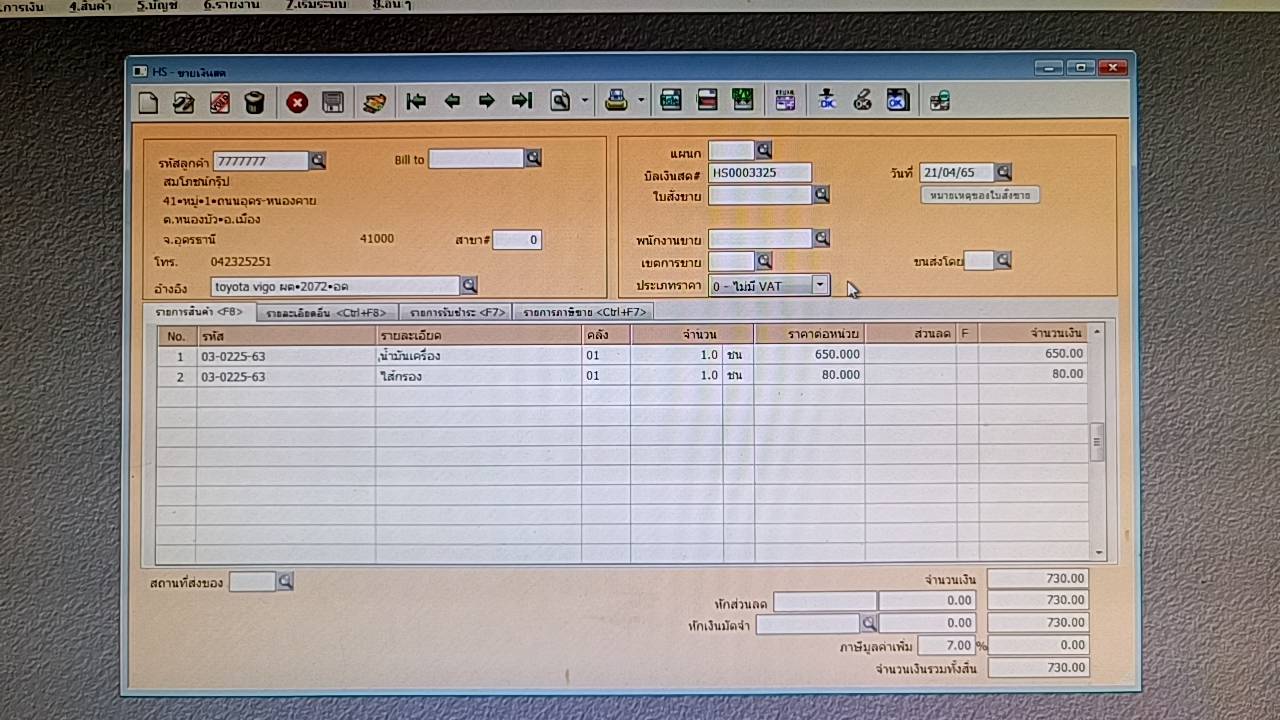Screen dimensions: 1280x720
Task: Open the 6.รายงาน menu
Action: click(x=230, y=5)
